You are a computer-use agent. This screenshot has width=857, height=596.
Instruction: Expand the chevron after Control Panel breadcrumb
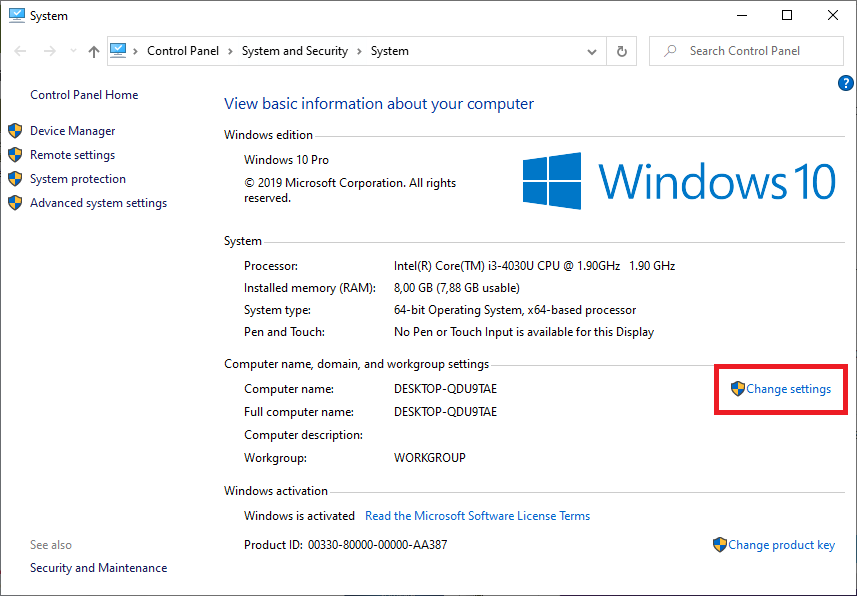click(x=229, y=51)
